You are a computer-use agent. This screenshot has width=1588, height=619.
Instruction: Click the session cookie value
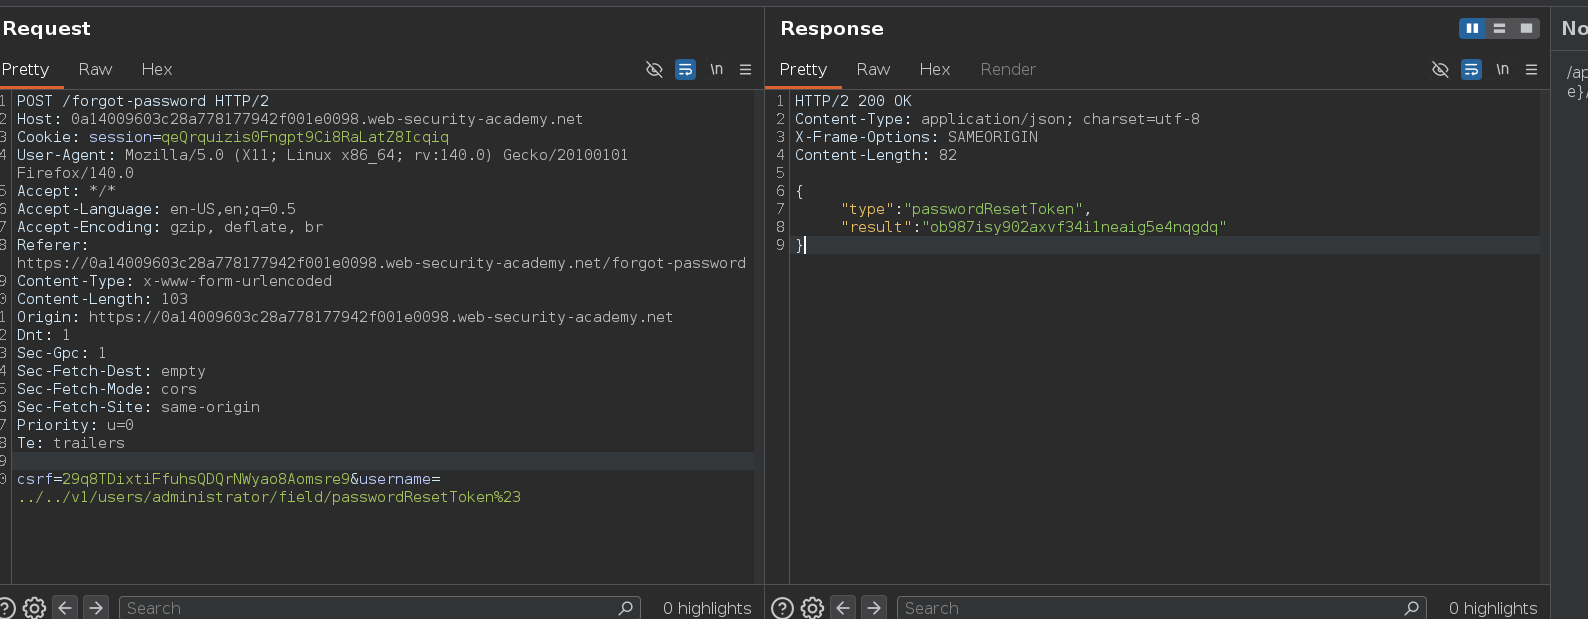point(305,137)
